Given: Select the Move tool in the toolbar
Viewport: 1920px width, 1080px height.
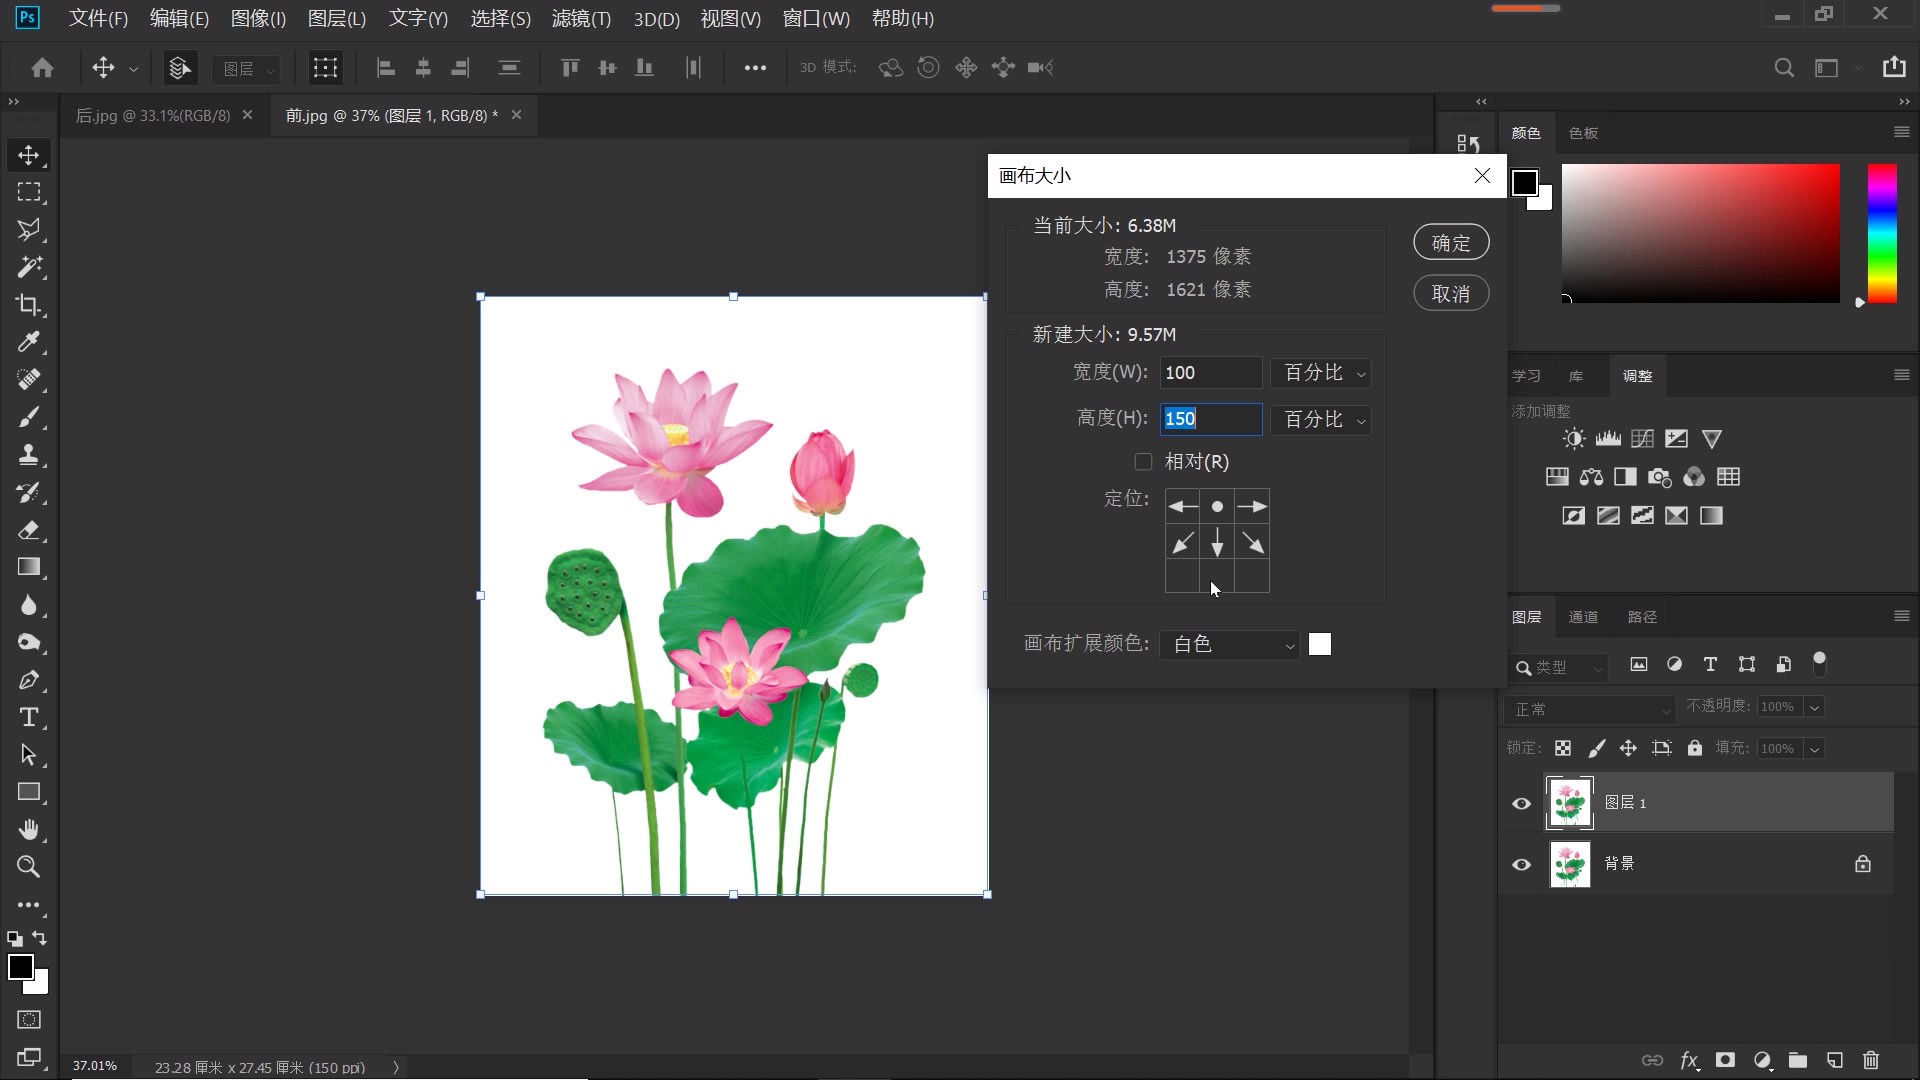Looking at the screenshot, I should [x=29, y=155].
